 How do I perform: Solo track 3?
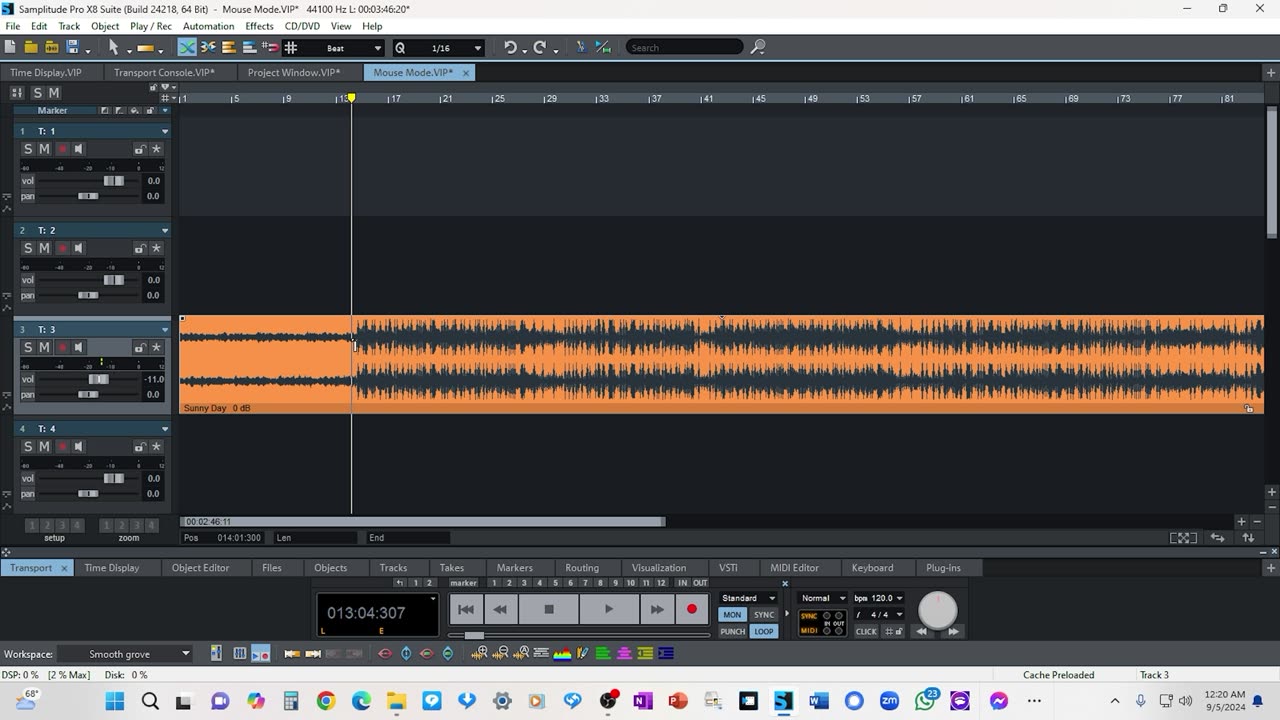point(28,347)
